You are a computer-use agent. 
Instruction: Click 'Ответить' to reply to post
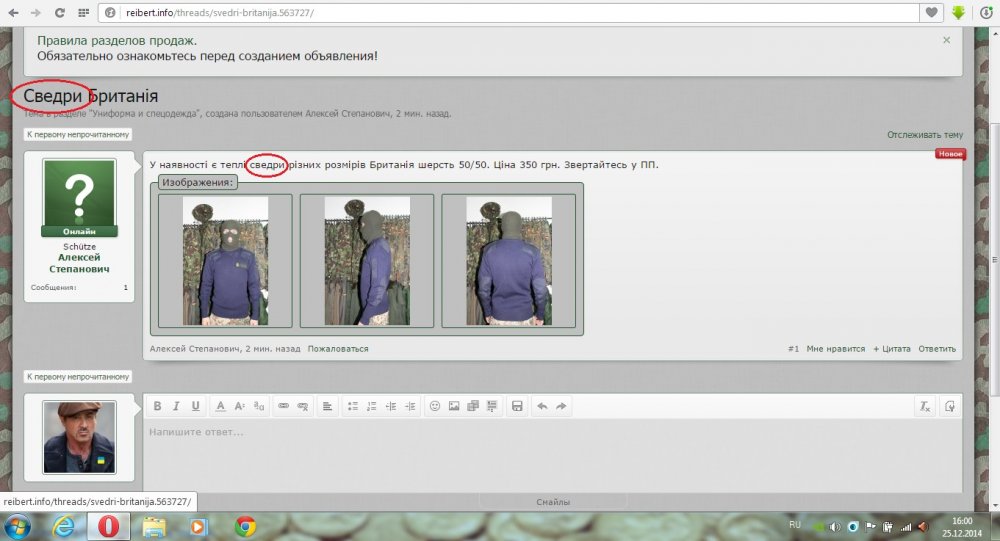937,349
